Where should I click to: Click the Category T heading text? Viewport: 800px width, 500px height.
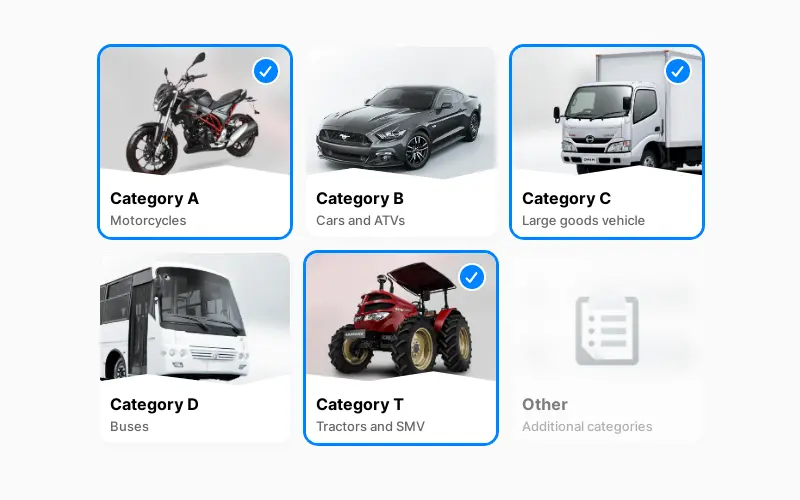click(x=360, y=405)
